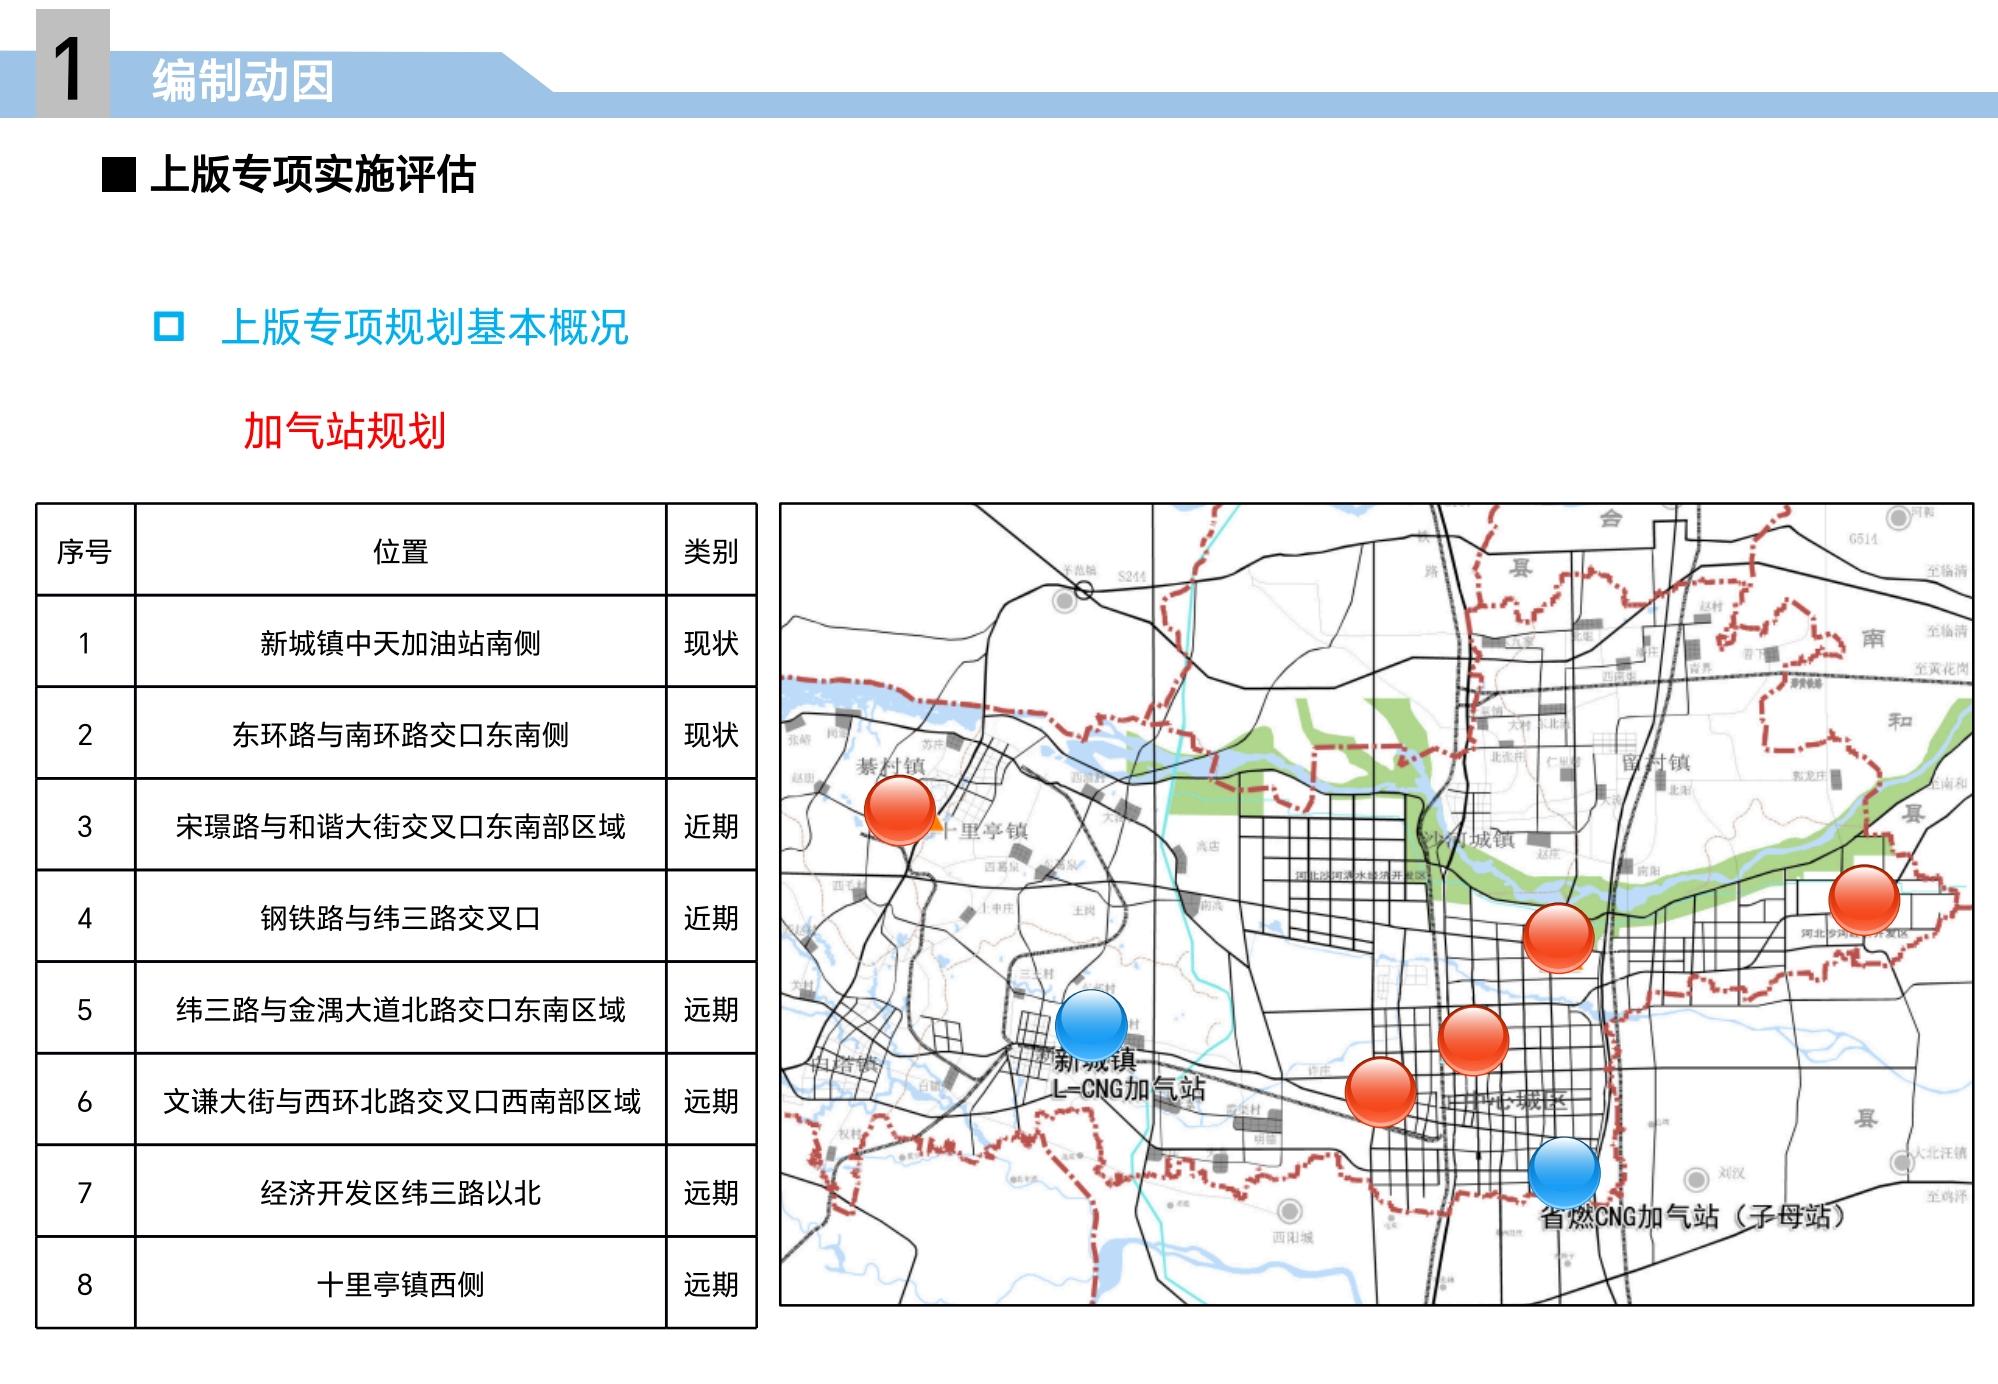Click the cell 经济开发区纬三路以北
1998x1384 pixels.
[x=400, y=1193]
